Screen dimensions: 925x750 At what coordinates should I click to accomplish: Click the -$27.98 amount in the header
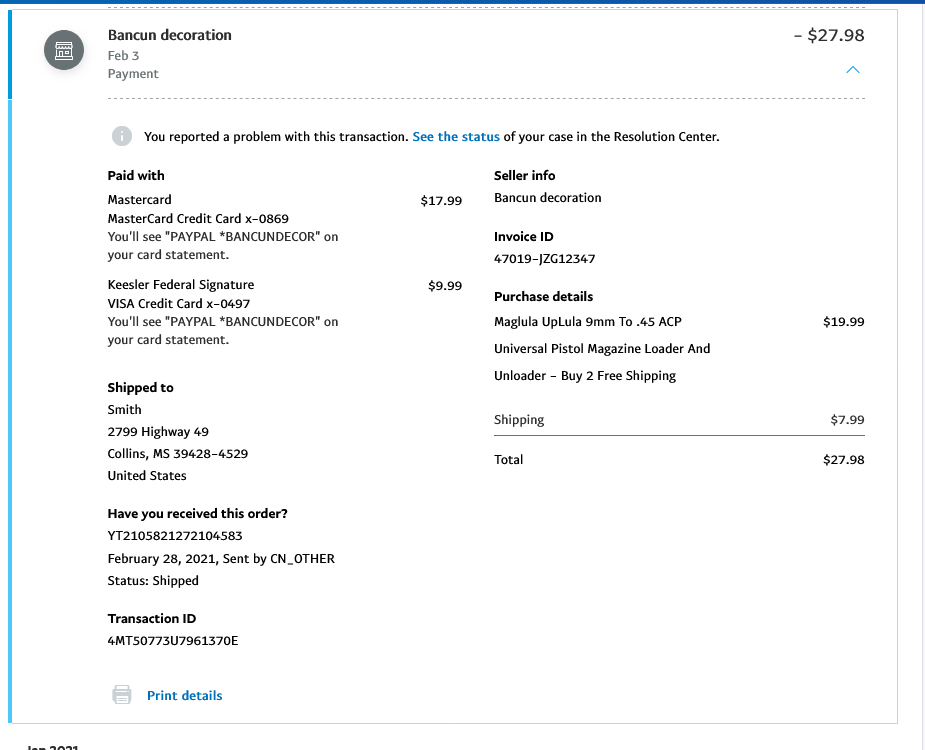click(828, 35)
